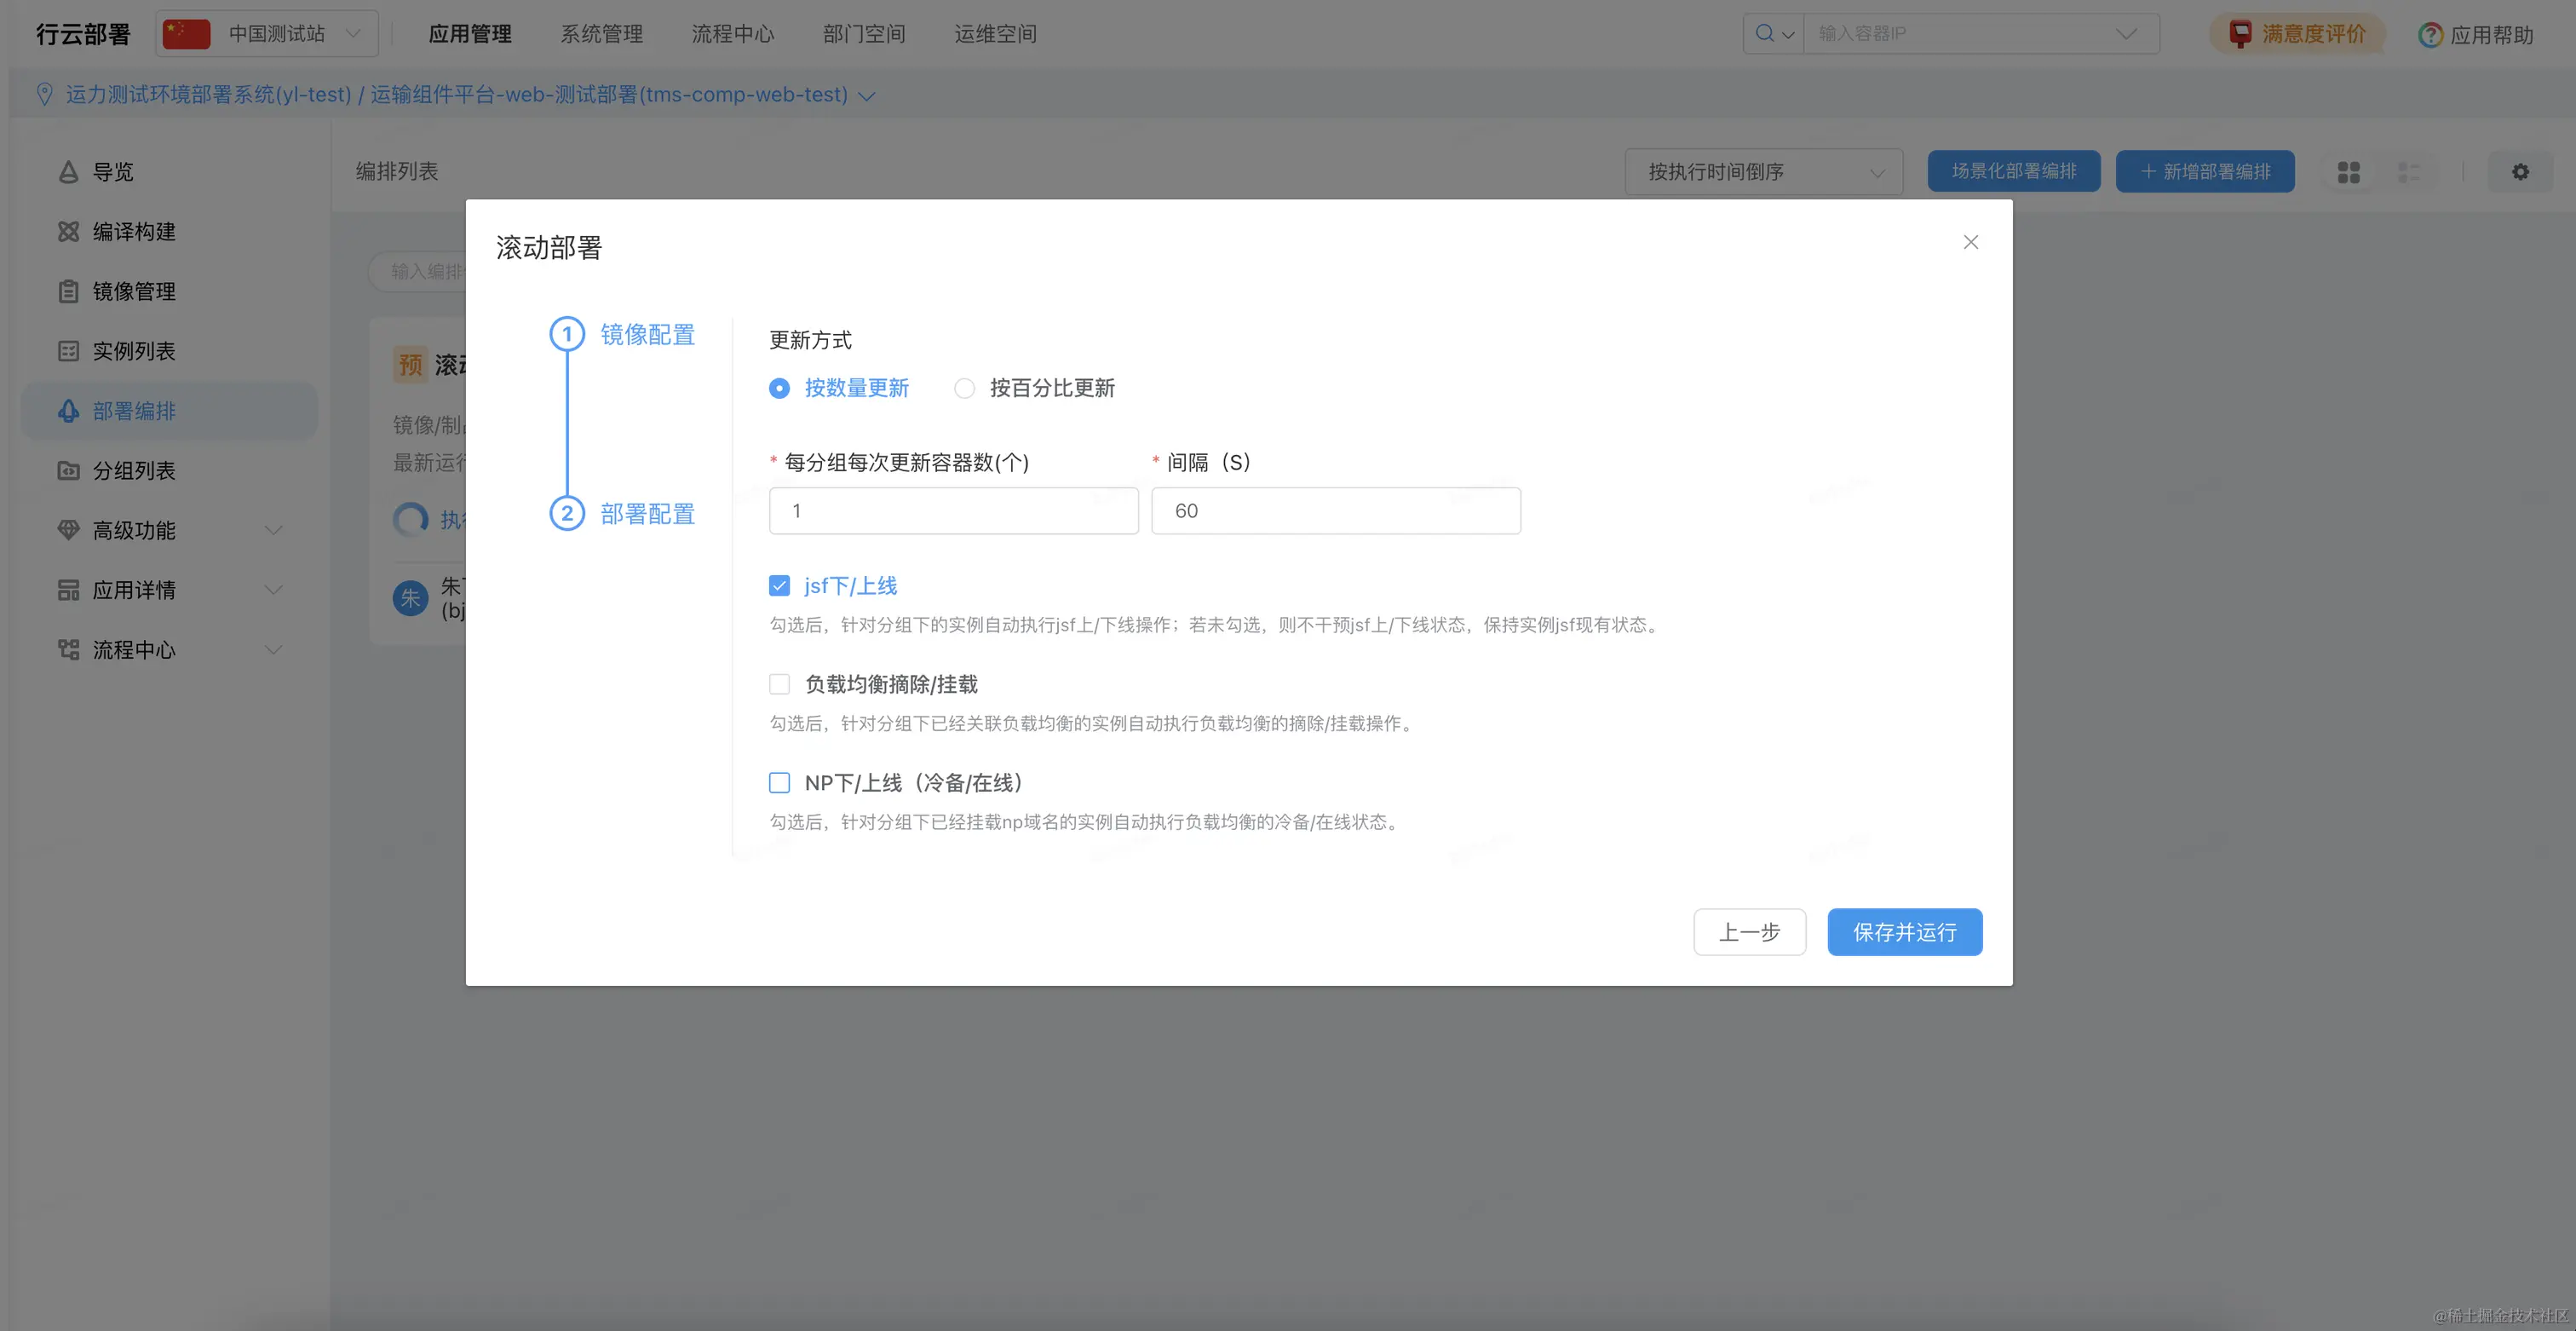Click 保存并运行 button
The width and height of the screenshot is (2576, 1331).
coord(1904,932)
